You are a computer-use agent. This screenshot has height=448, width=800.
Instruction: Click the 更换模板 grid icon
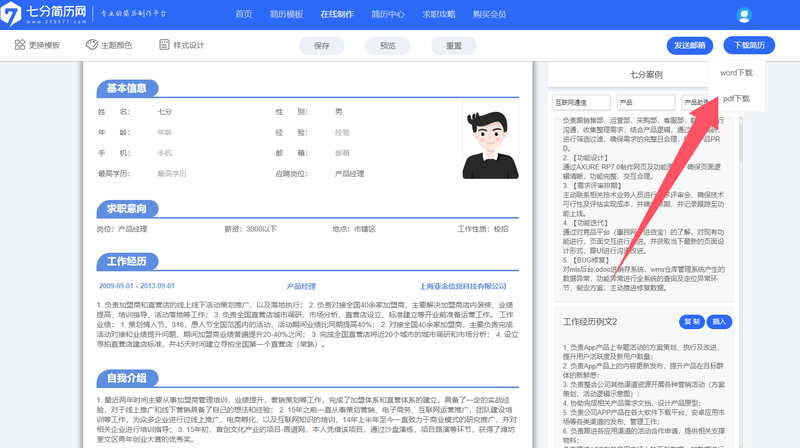pos(20,45)
